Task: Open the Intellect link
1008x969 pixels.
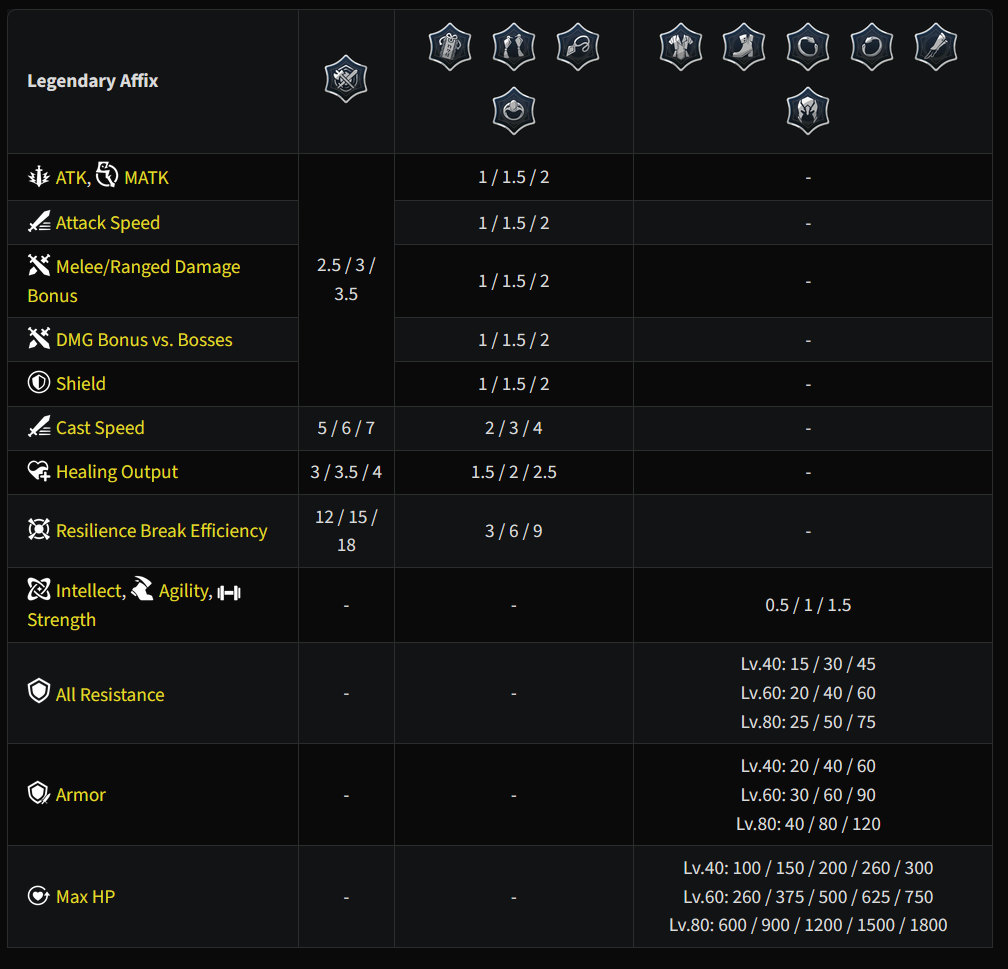Action: tap(89, 591)
